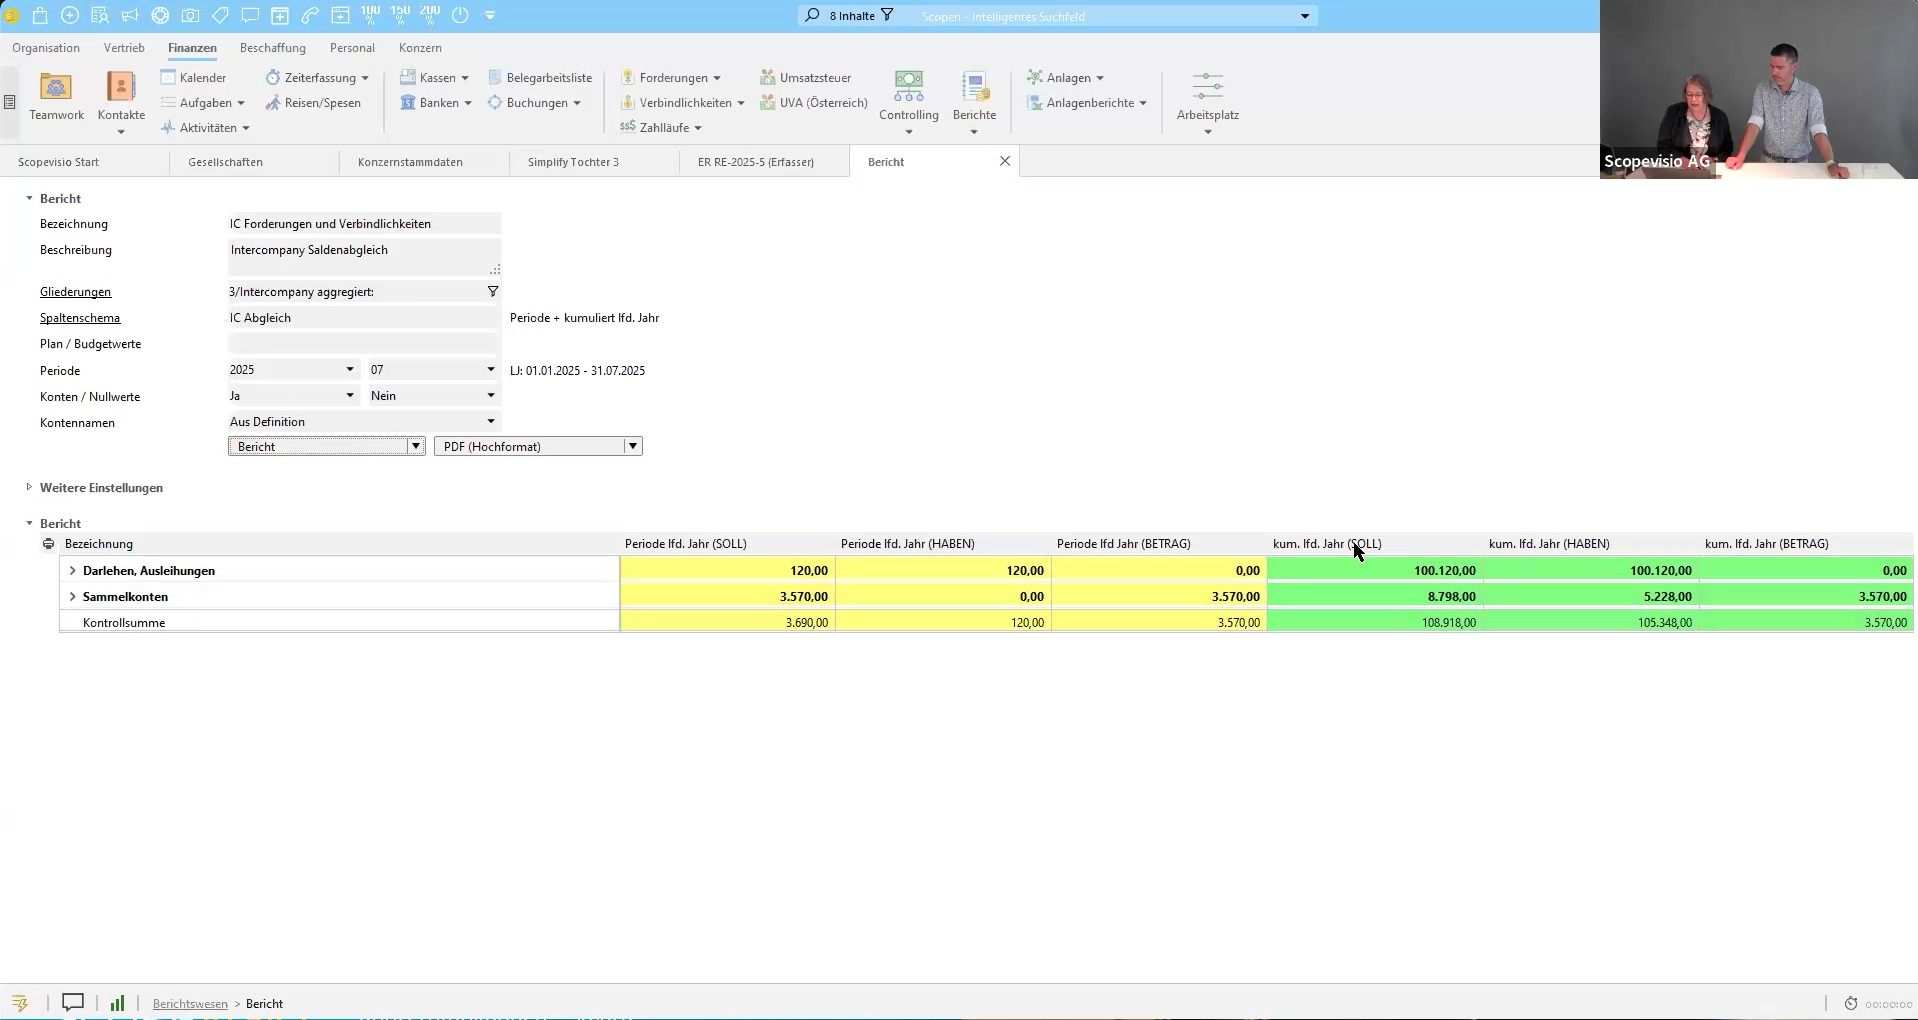Open the Gesellschaften tab

255,162
